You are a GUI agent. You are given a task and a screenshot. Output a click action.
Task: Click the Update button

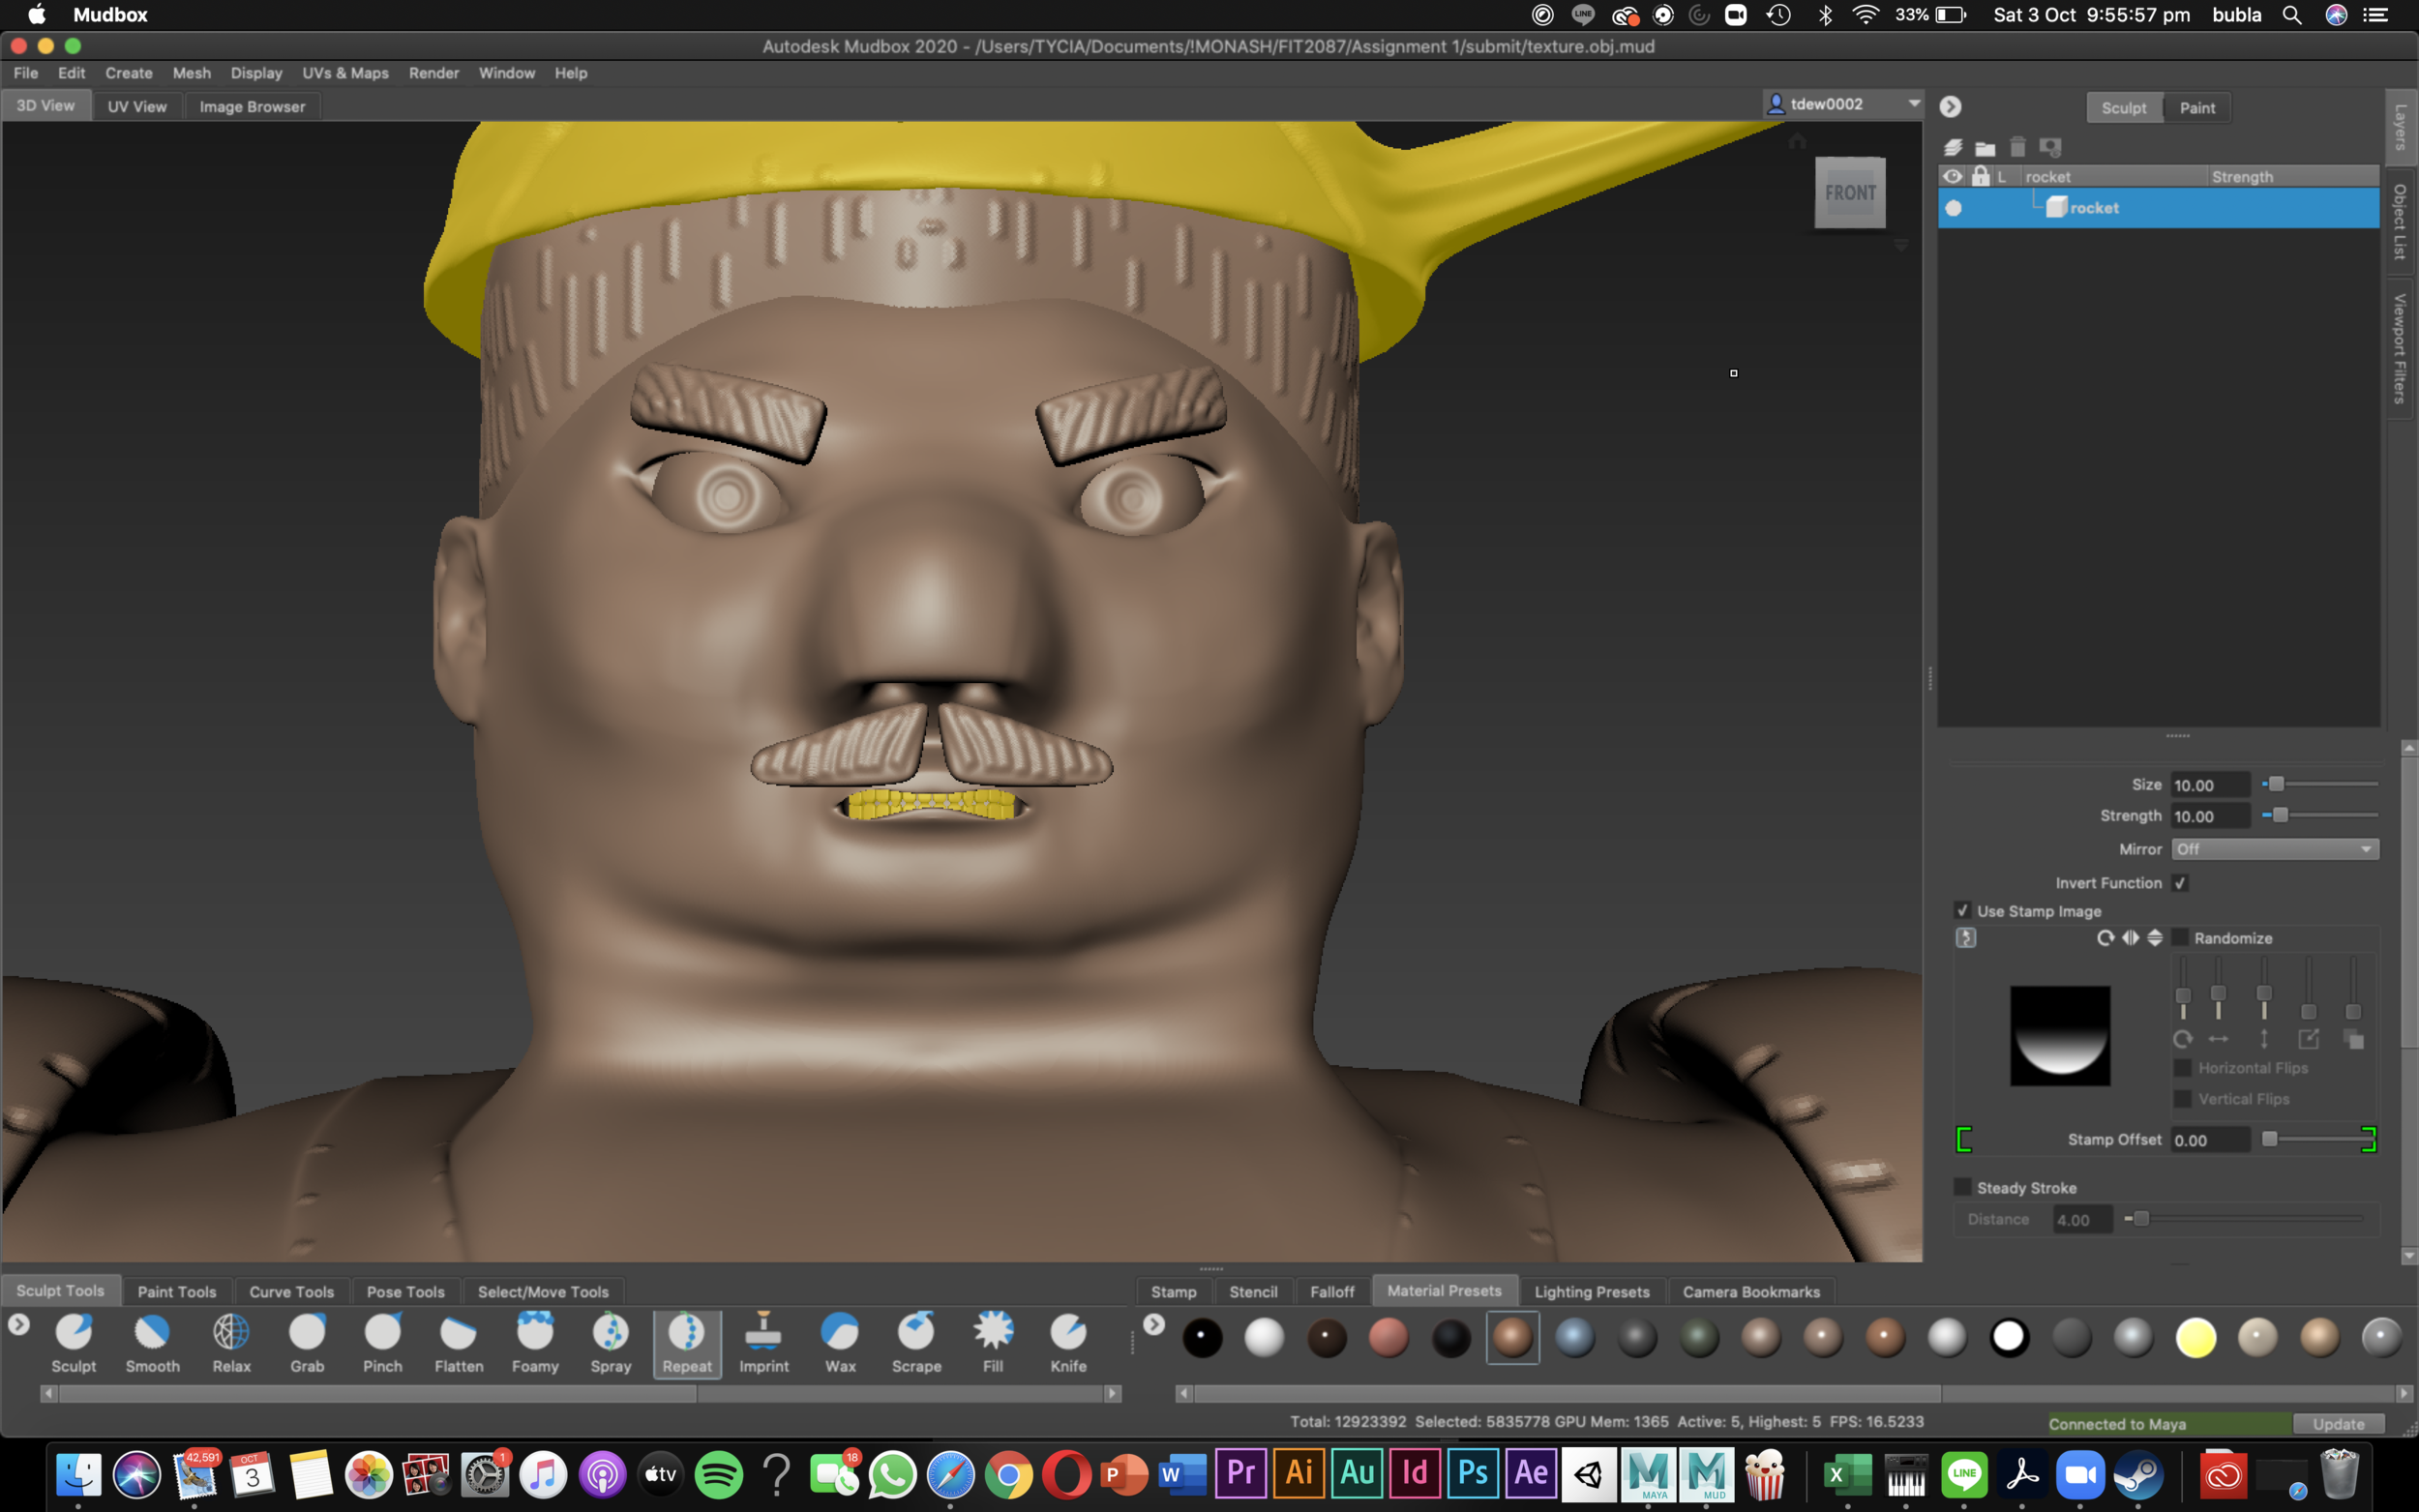[x=2338, y=1424]
